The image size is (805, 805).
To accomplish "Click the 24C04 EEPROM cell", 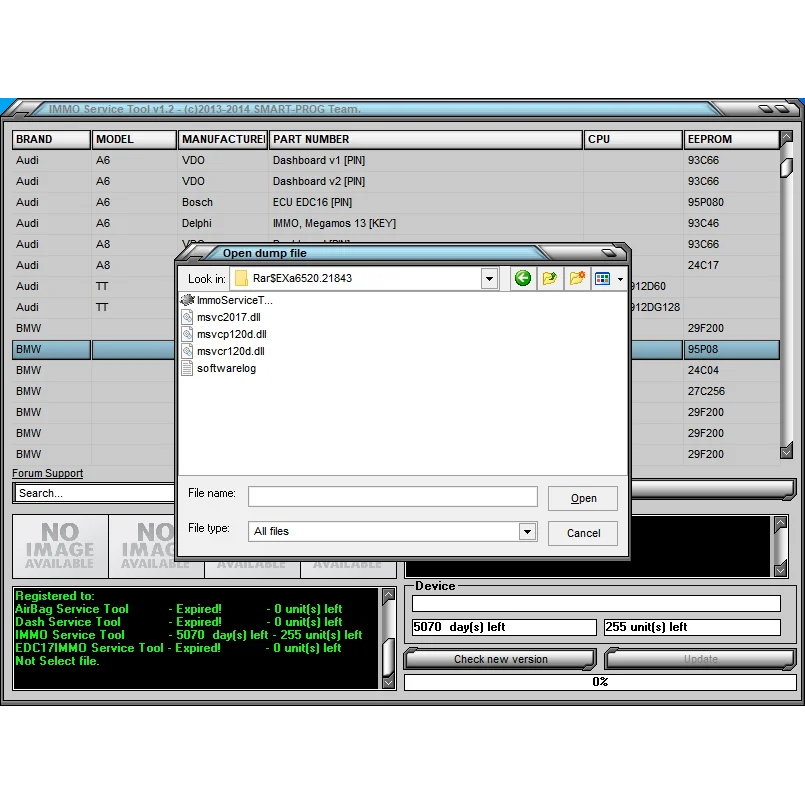I will tap(731, 370).
